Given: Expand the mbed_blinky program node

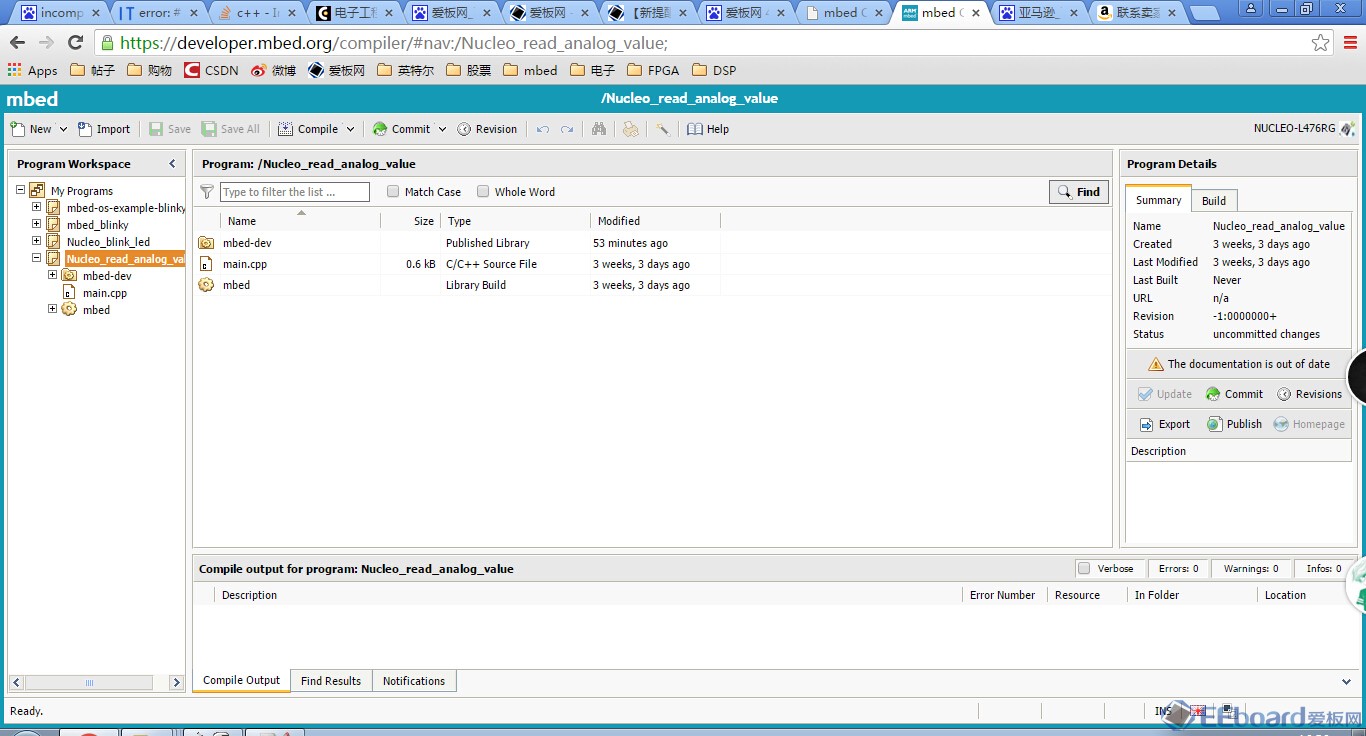Looking at the screenshot, I should pos(37,224).
